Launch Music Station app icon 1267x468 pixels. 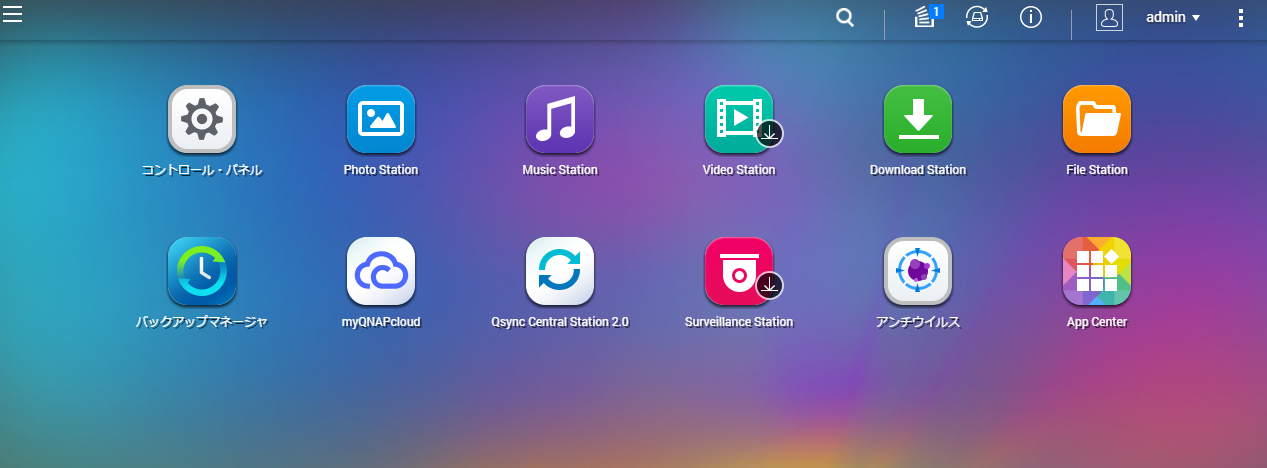[560, 120]
